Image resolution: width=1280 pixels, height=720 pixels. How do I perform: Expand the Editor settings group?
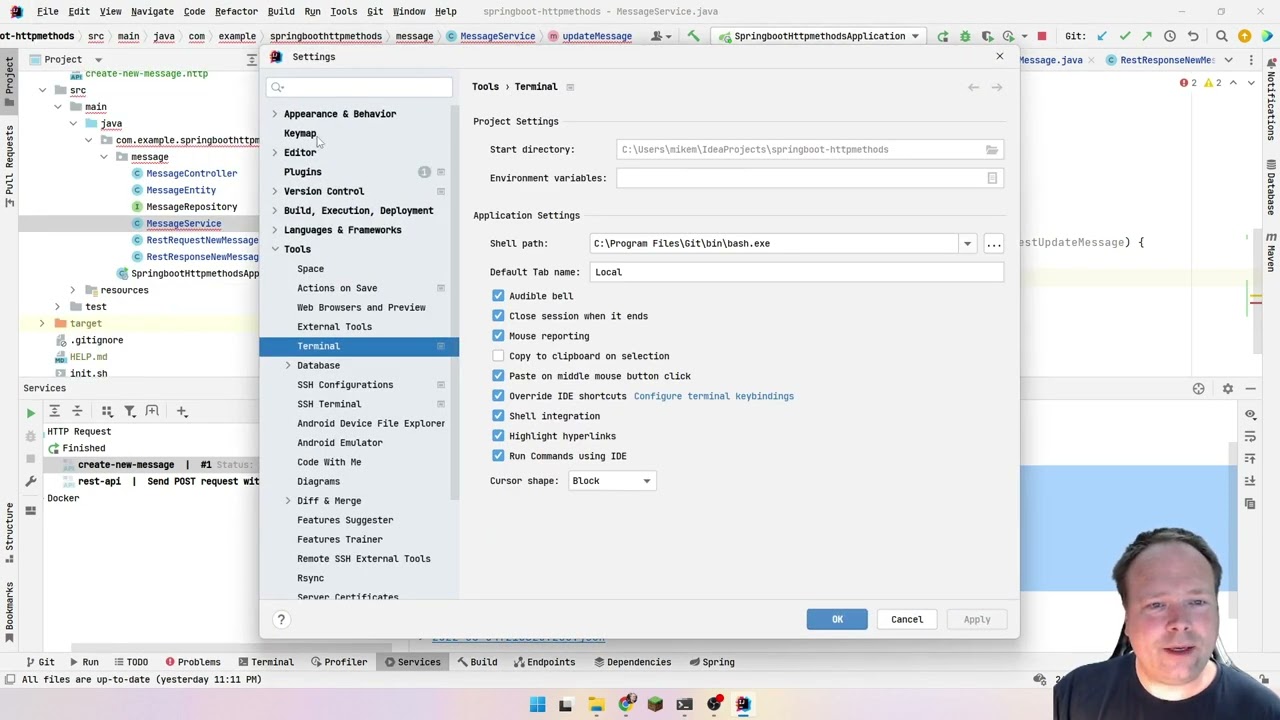[275, 153]
